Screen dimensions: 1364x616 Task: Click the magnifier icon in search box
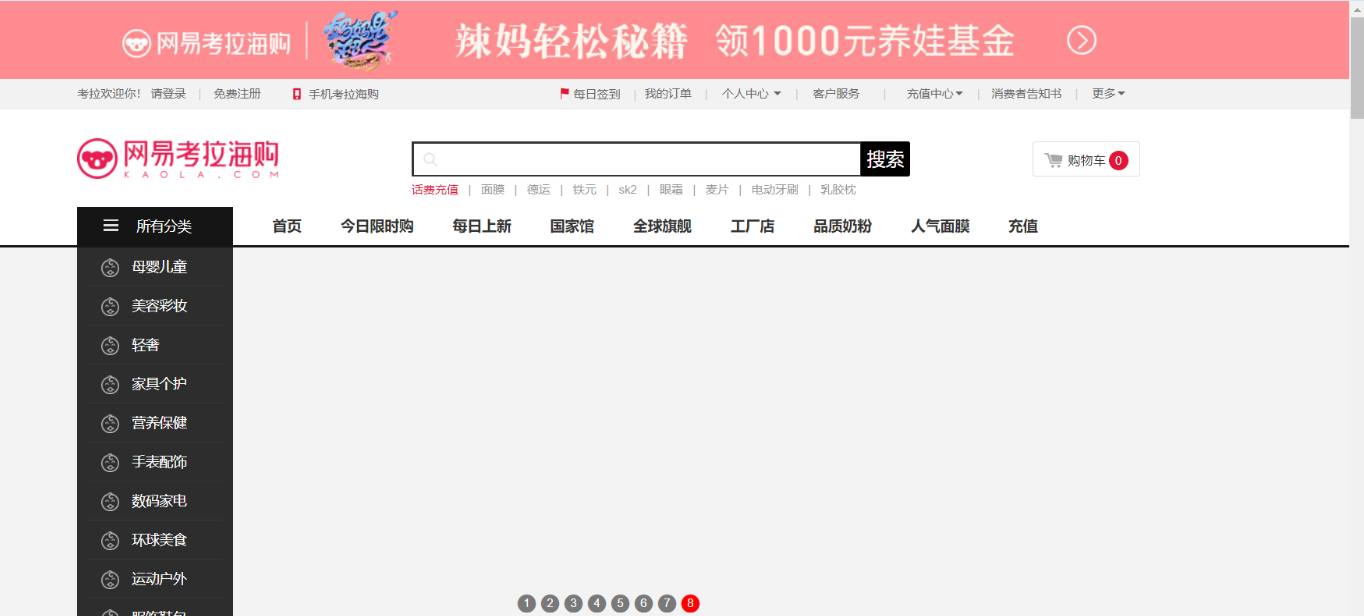[x=430, y=160]
